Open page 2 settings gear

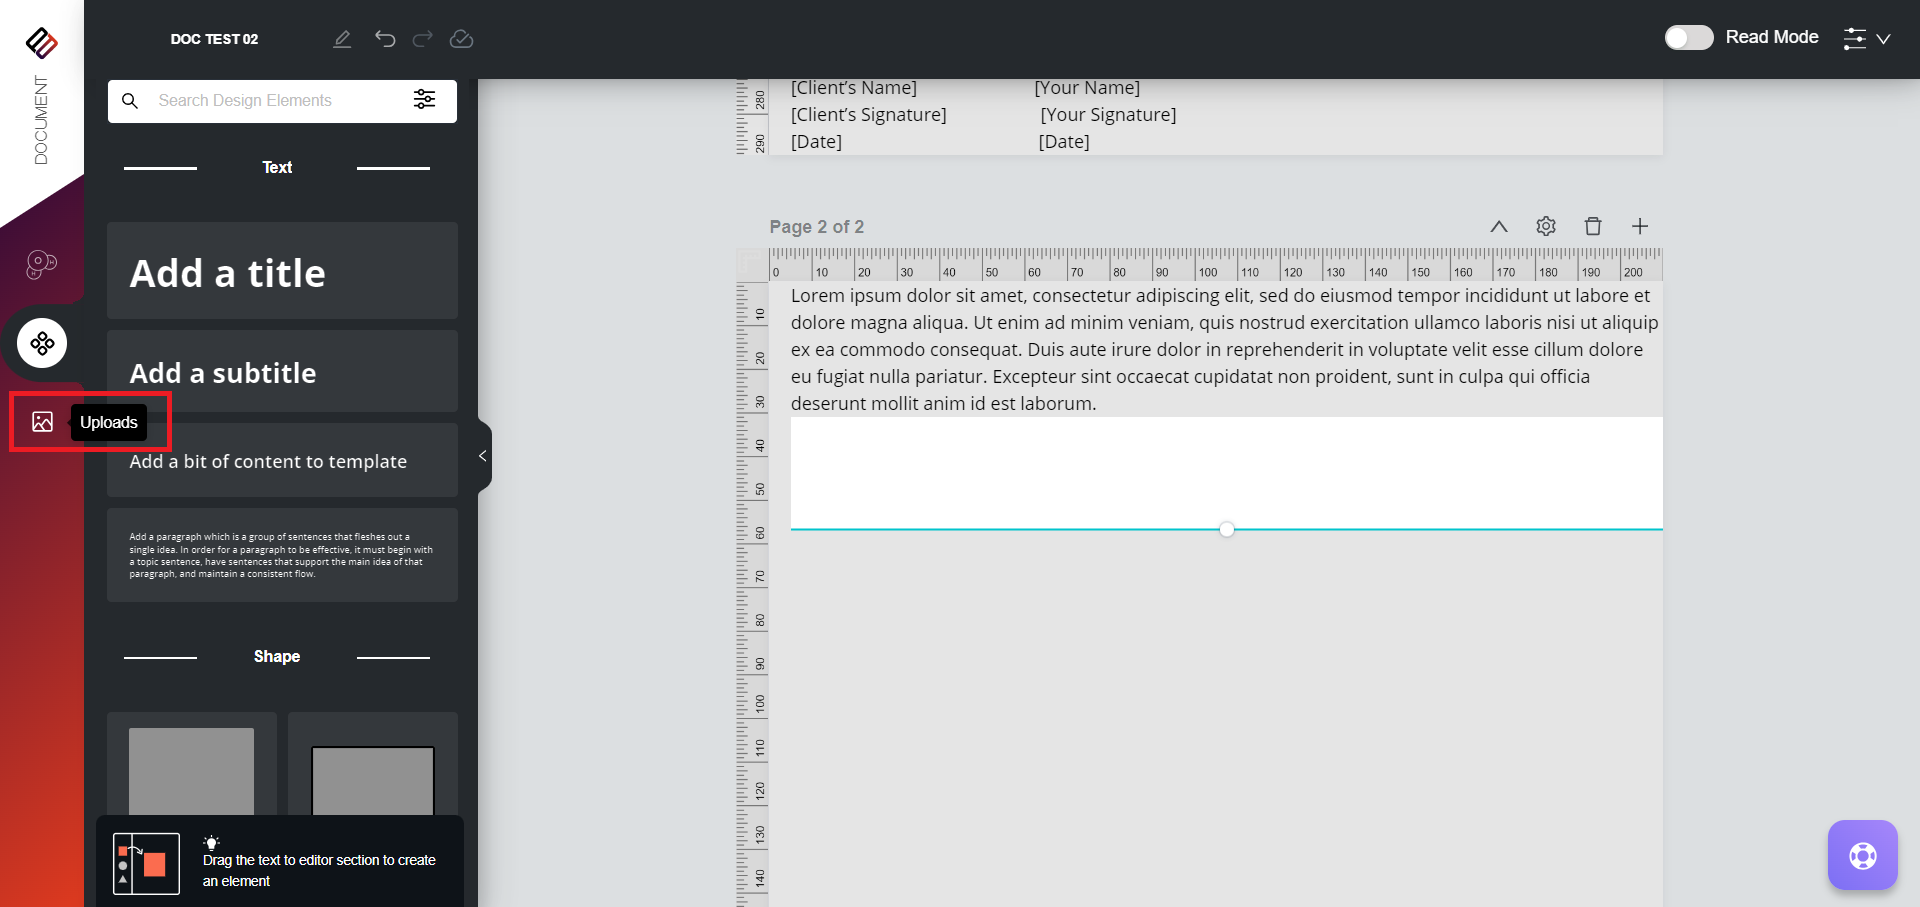click(x=1546, y=226)
